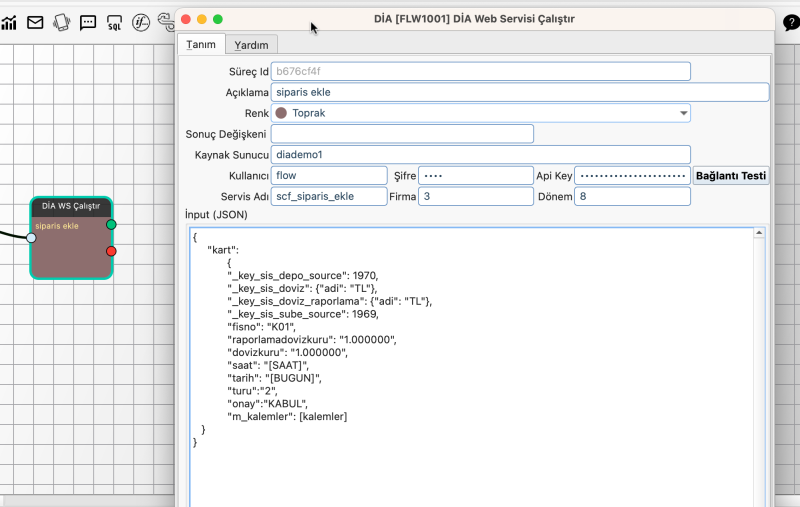This screenshot has height=507, width=800.
Task: Click the JSON input scrollbar up arrow
Action: click(x=759, y=234)
